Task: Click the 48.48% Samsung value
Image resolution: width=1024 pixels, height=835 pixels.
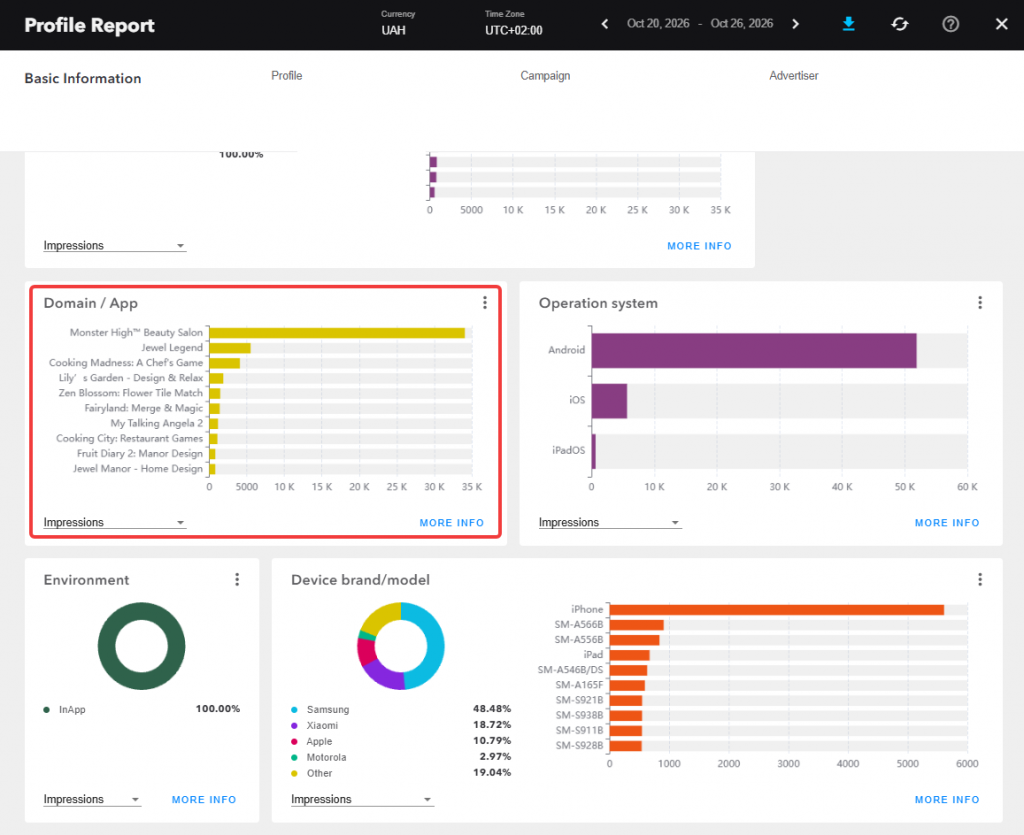Action: [x=492, y=709]
